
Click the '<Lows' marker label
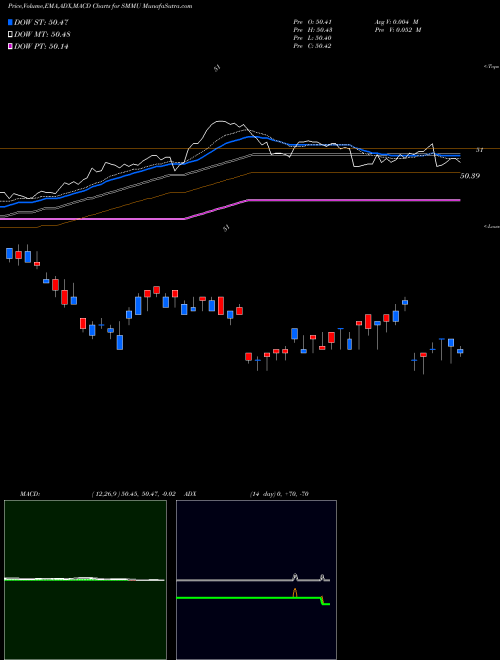492,226
